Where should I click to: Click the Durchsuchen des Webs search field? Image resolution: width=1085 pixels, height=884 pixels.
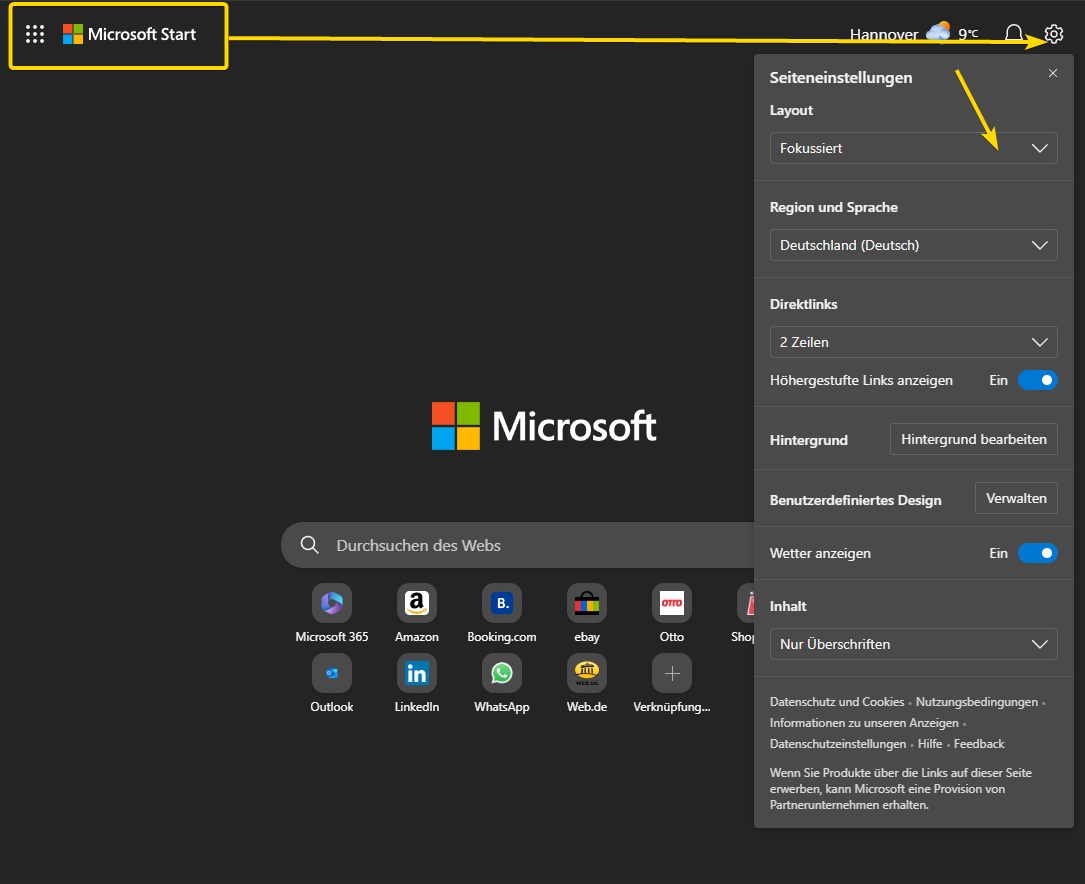(518, 545)
